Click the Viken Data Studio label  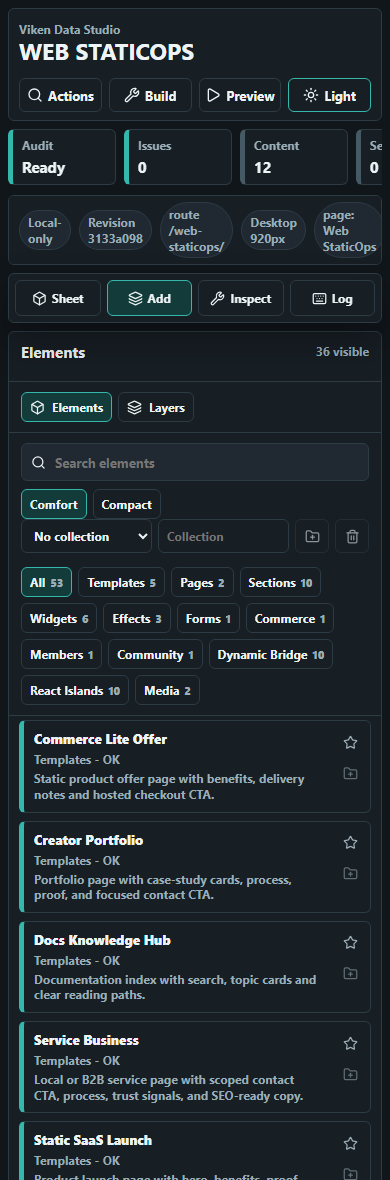(69, 30)
